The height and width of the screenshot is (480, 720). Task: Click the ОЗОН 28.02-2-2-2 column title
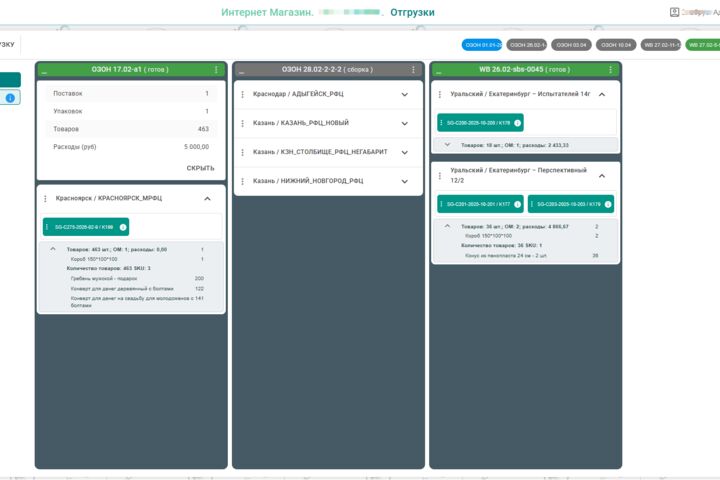[x=327, y=69]
